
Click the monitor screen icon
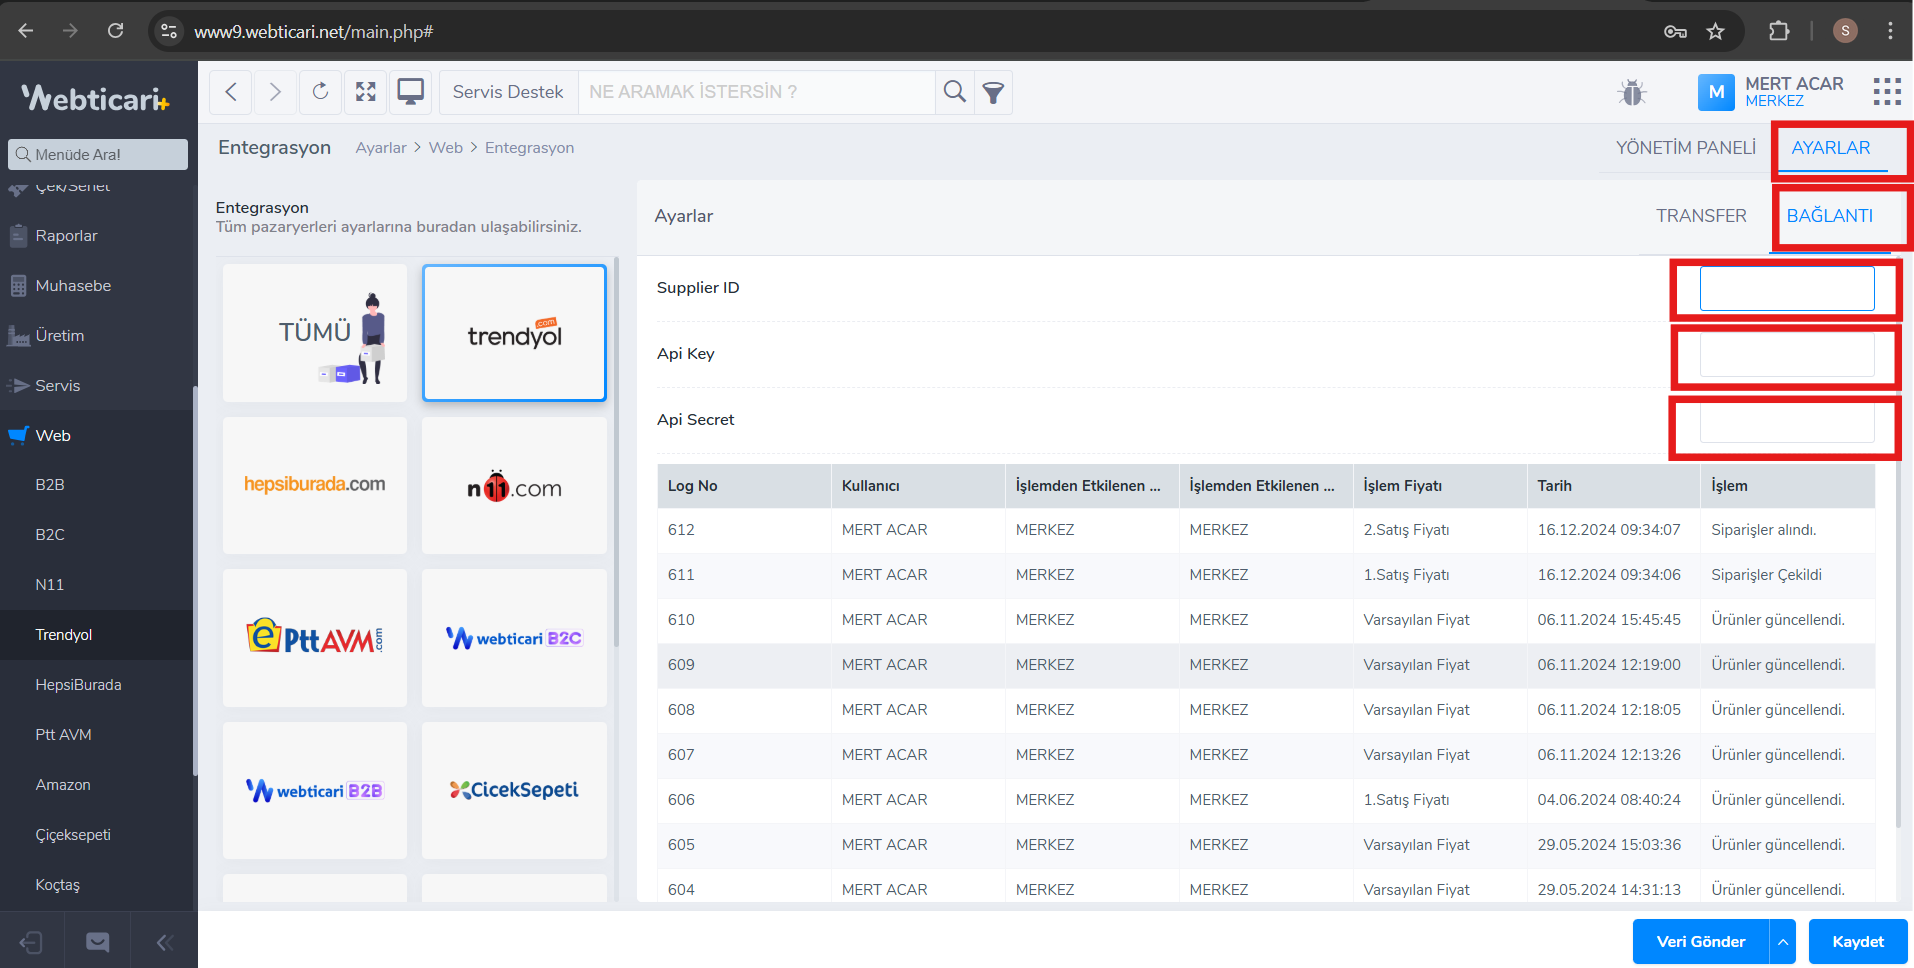click(410, 92)
